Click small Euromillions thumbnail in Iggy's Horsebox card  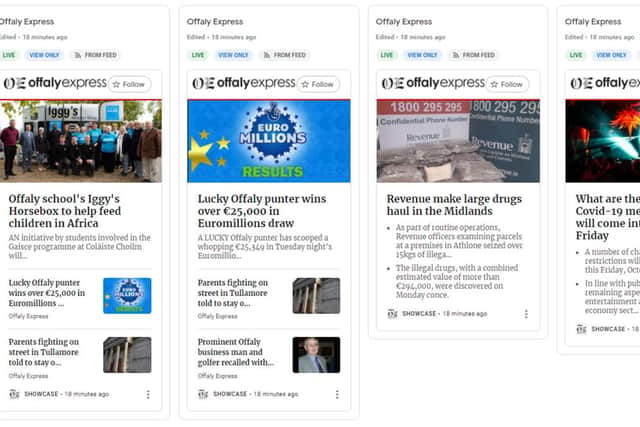click(127, 296)
